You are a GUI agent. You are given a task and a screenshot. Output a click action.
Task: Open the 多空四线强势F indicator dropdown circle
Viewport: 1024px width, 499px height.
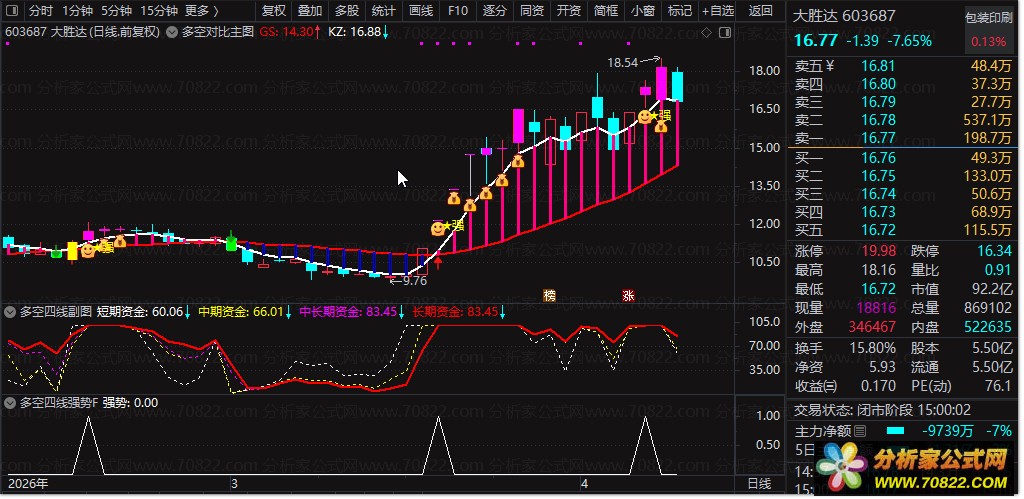(x=10, y=403)
